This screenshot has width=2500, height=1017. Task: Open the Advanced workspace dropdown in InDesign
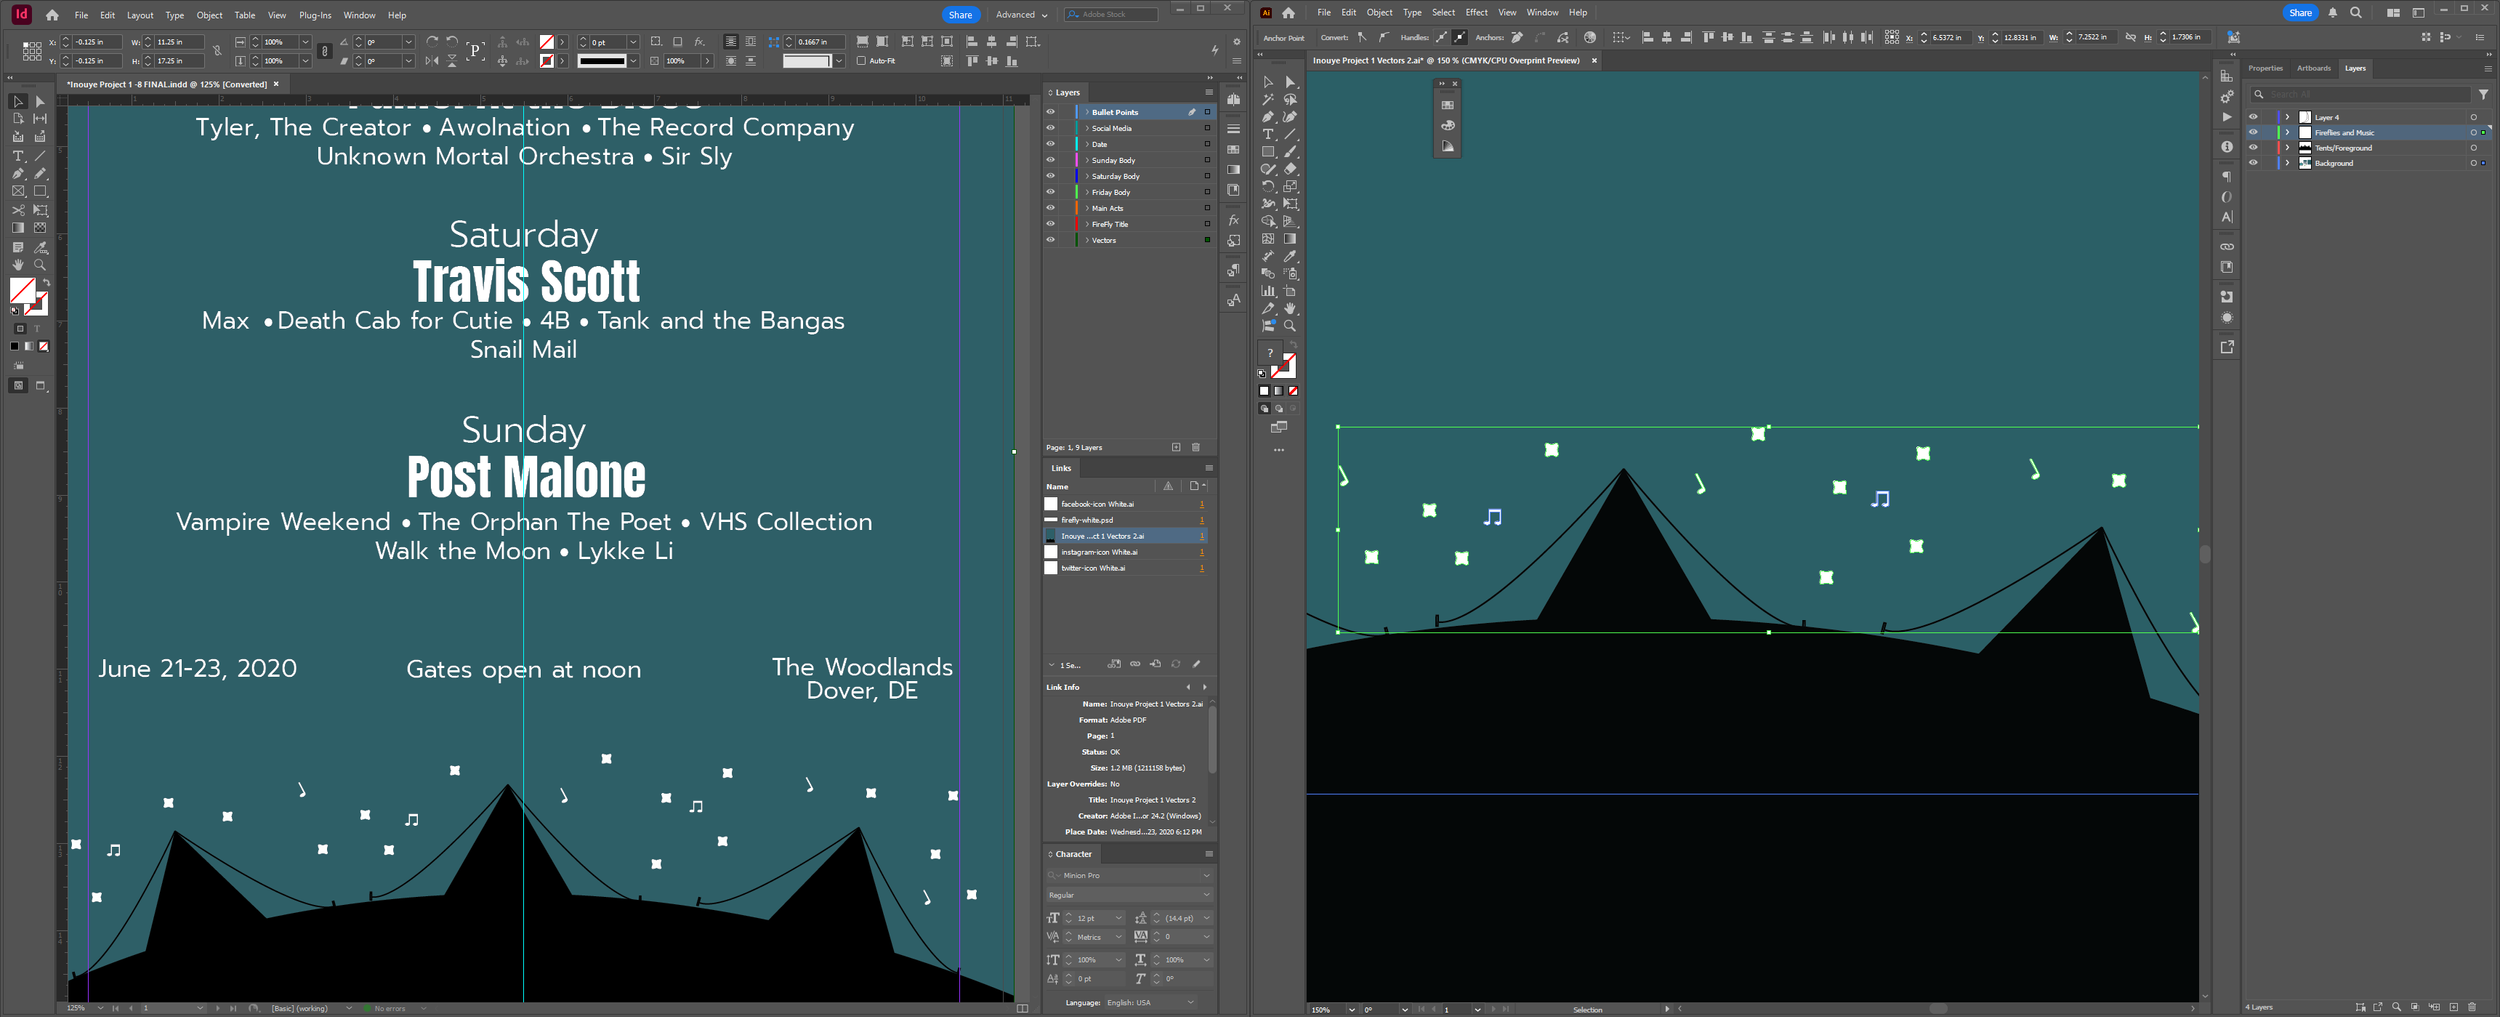coord(1022,15)
